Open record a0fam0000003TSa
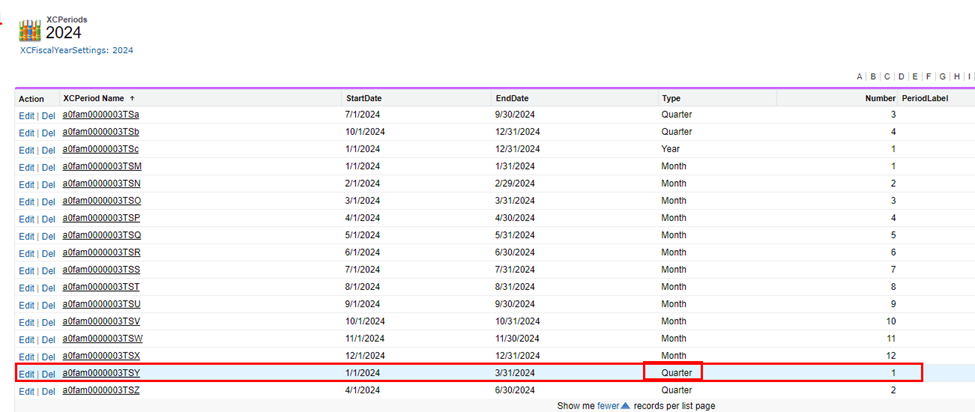This screenshot has height=412, width=975. click(x=101, y=115)
